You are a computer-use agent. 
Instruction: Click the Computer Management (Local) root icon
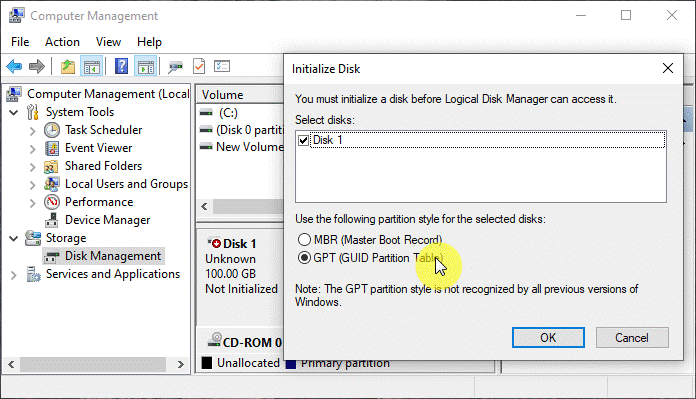(14, 94)
